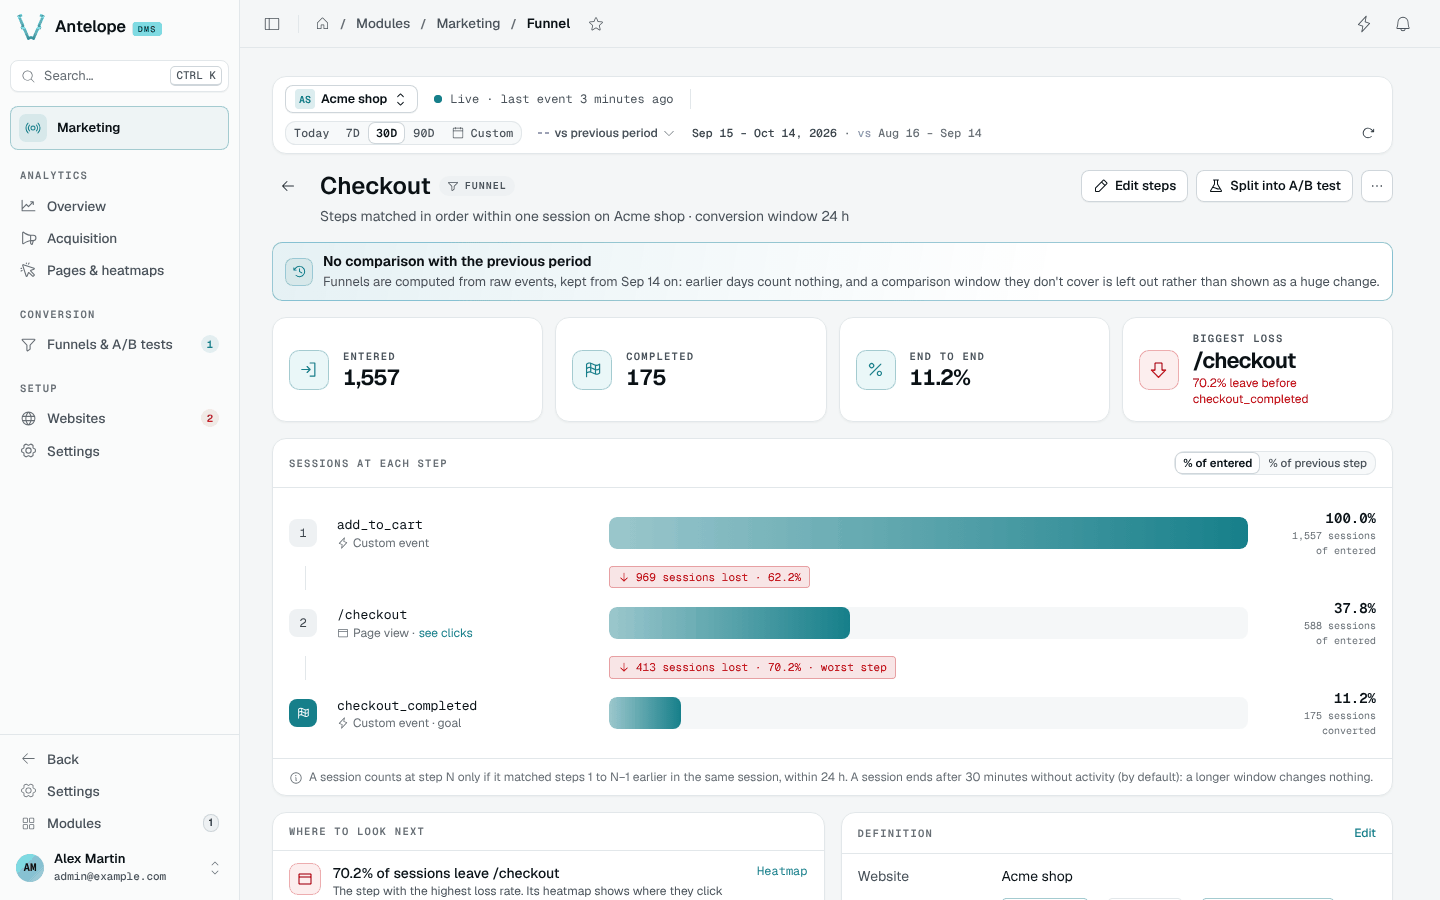The image size is (1440, 900).
Task: Click the 969 sessions lost badge
Action: [x=709, y=577]
